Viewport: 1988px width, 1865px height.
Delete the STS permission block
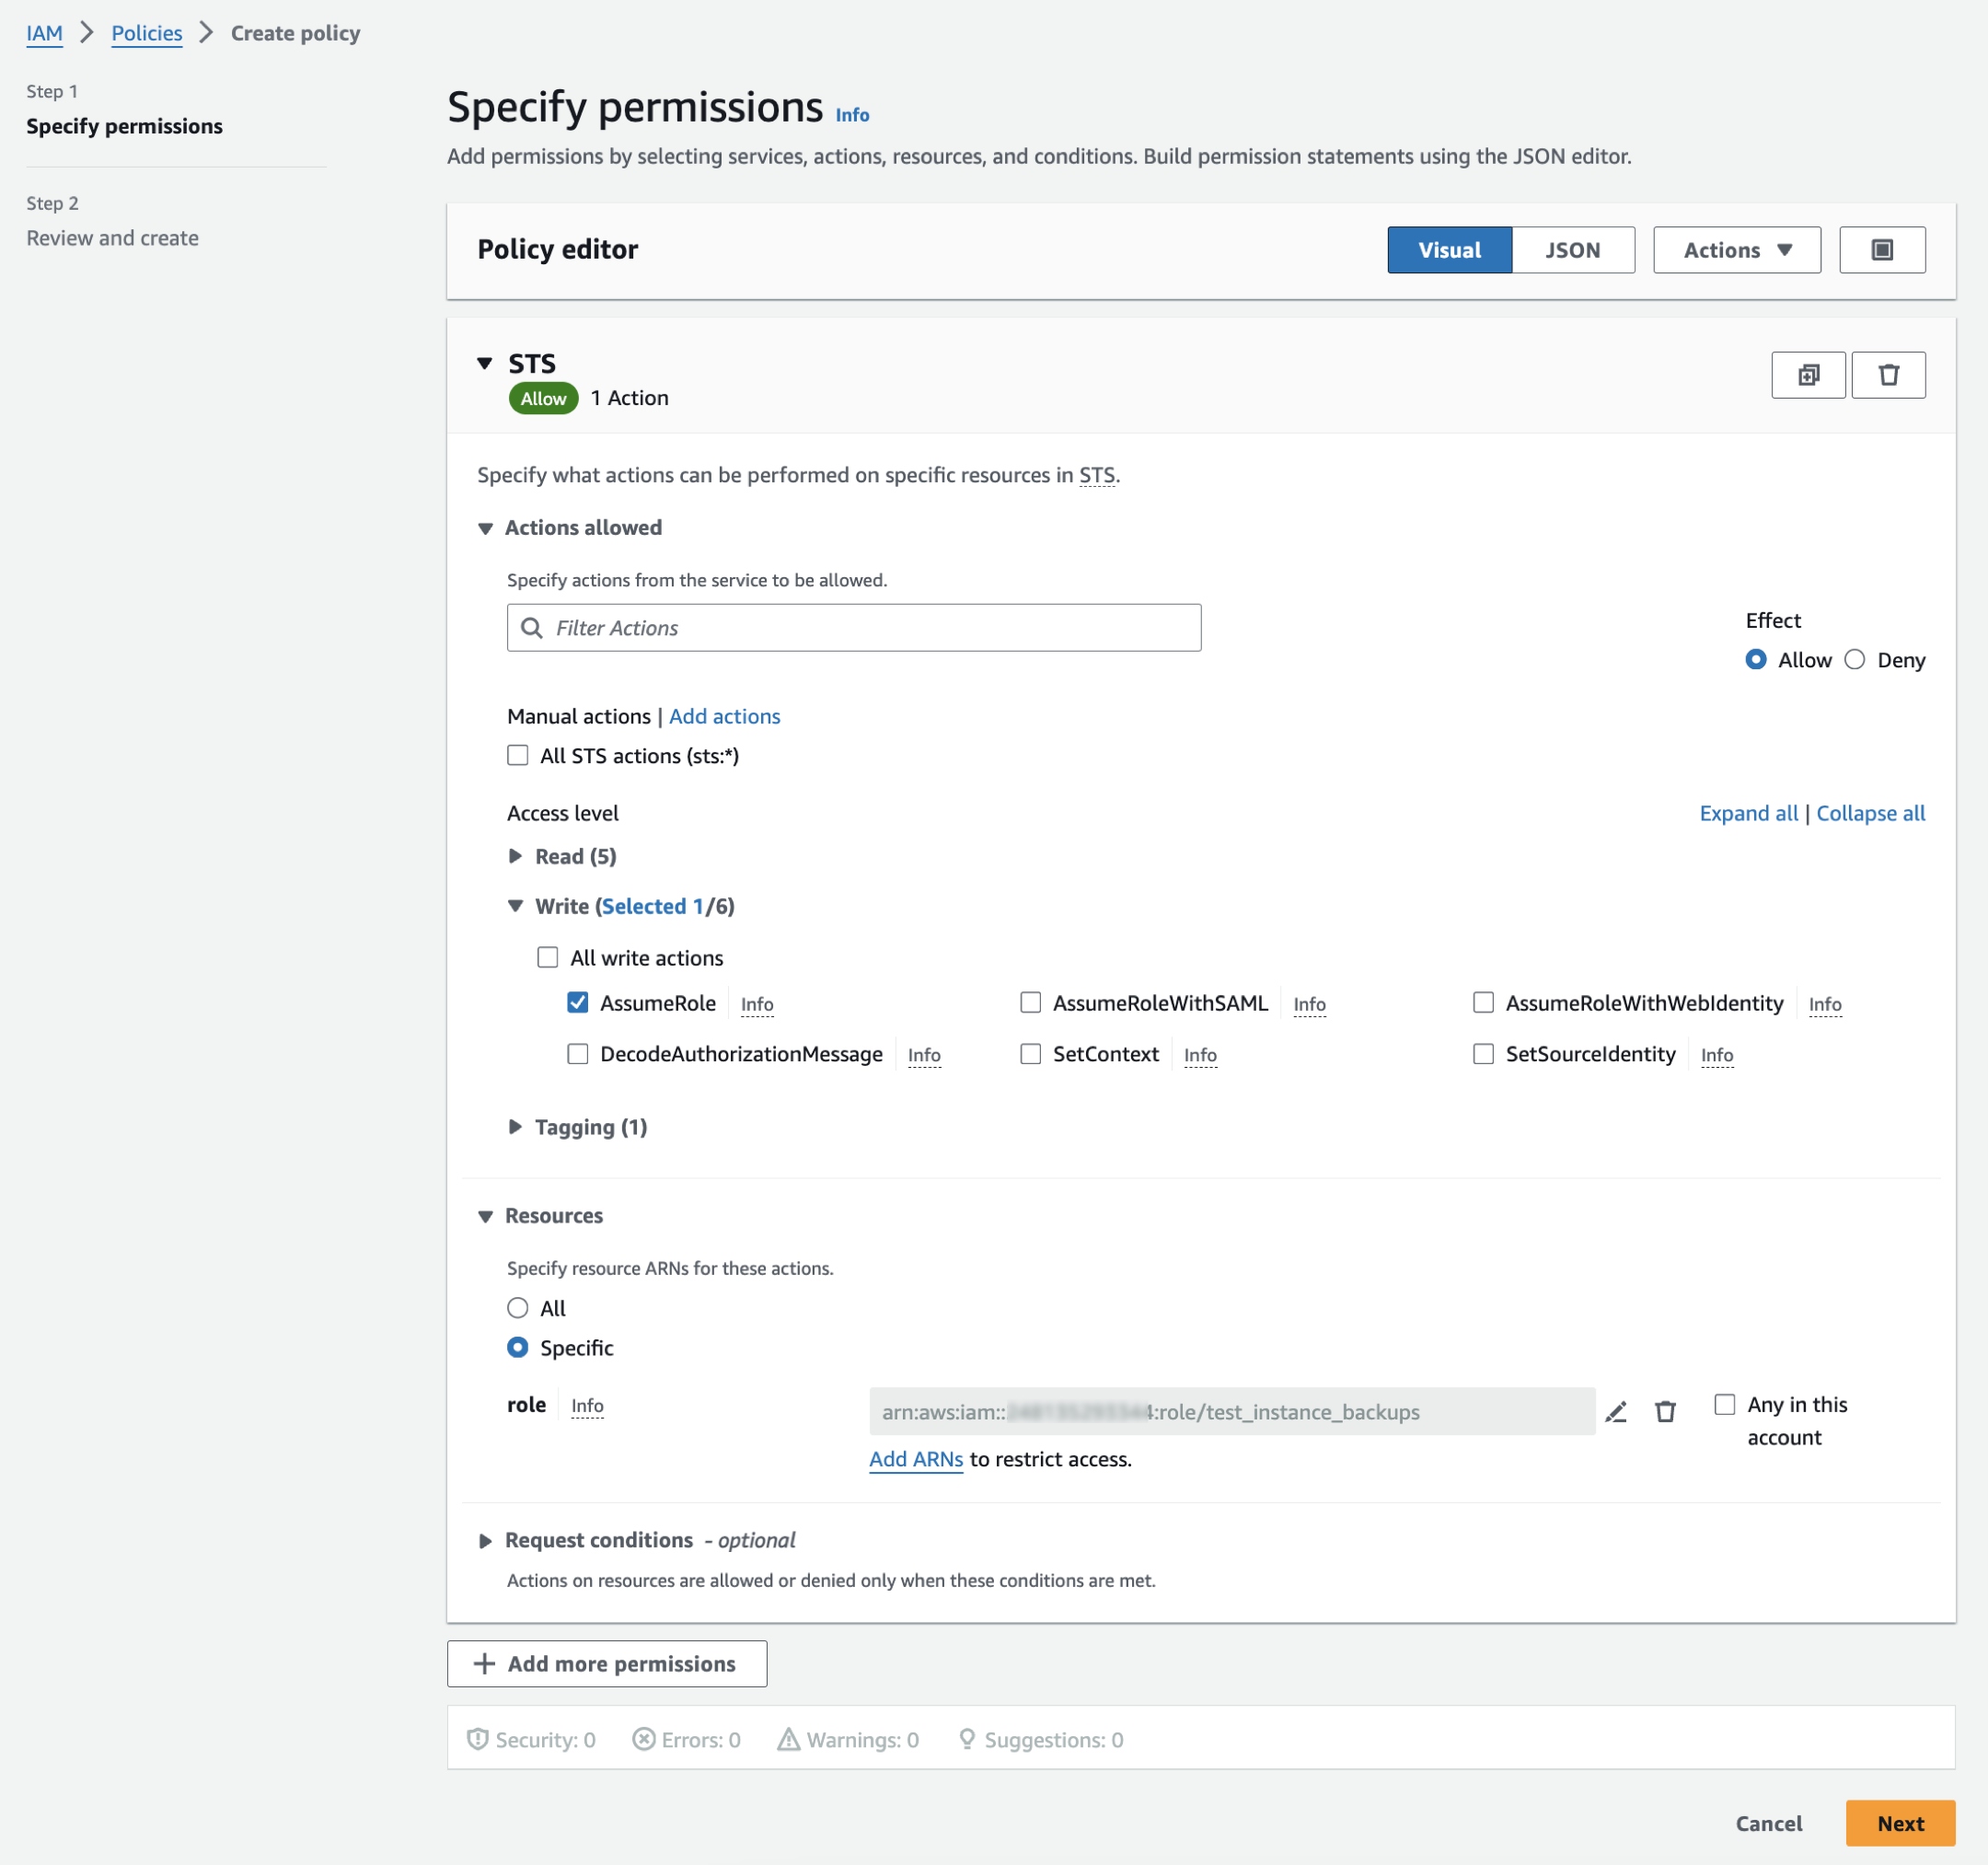(1888, 375)
